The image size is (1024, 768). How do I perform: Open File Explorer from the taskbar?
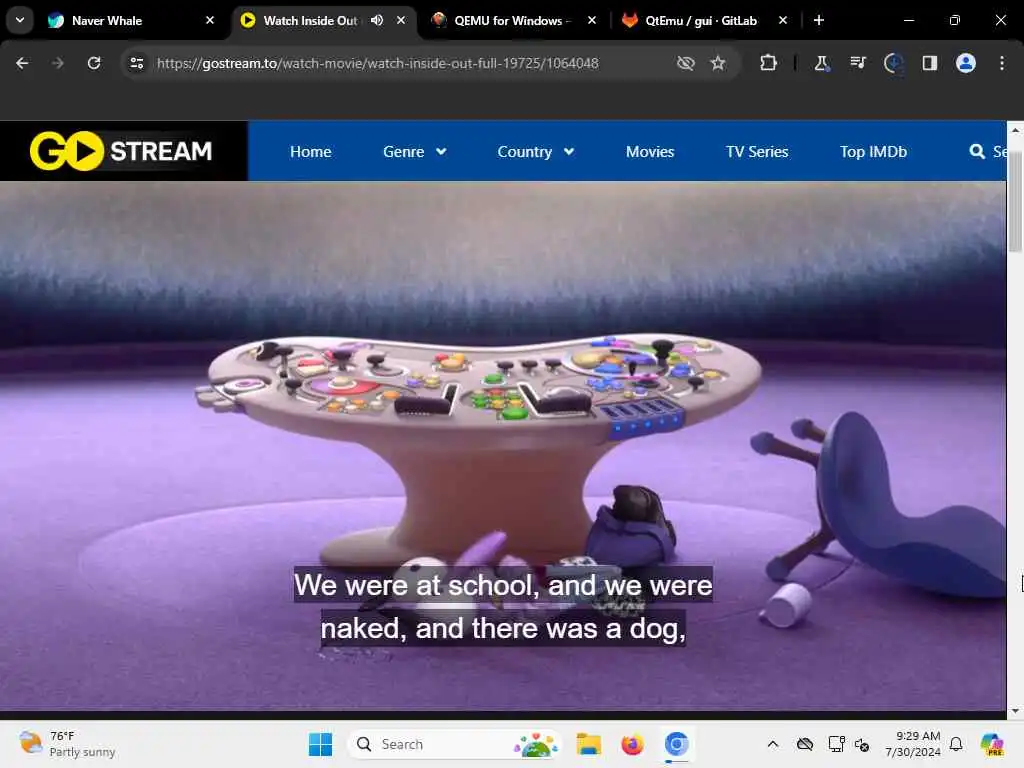(588, 744)
